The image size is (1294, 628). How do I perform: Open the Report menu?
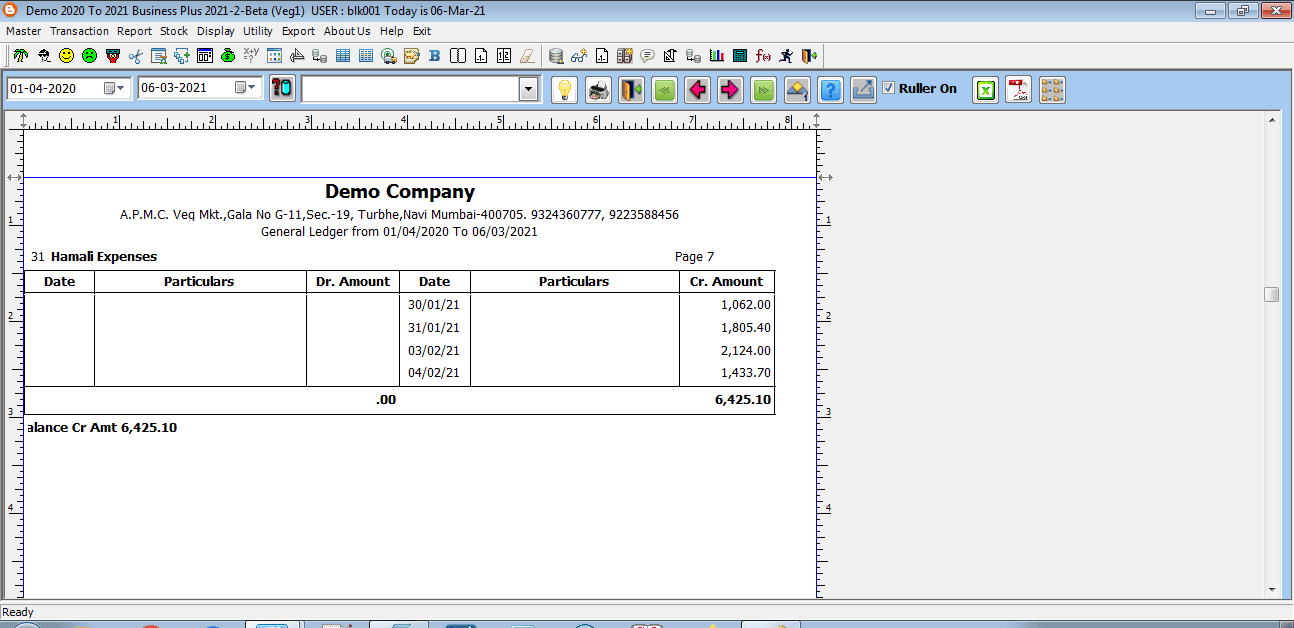click(134, 31)
